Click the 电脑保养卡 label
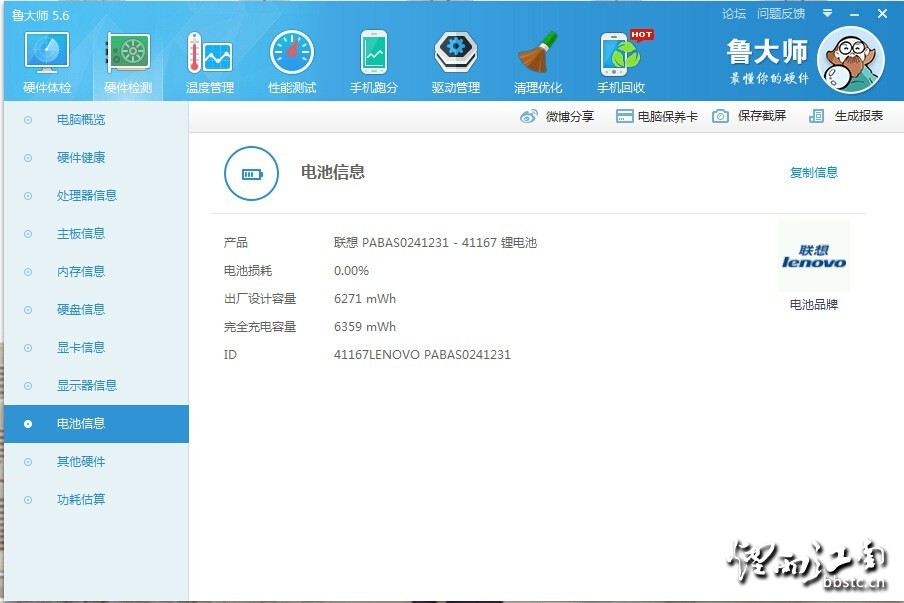 668,116
